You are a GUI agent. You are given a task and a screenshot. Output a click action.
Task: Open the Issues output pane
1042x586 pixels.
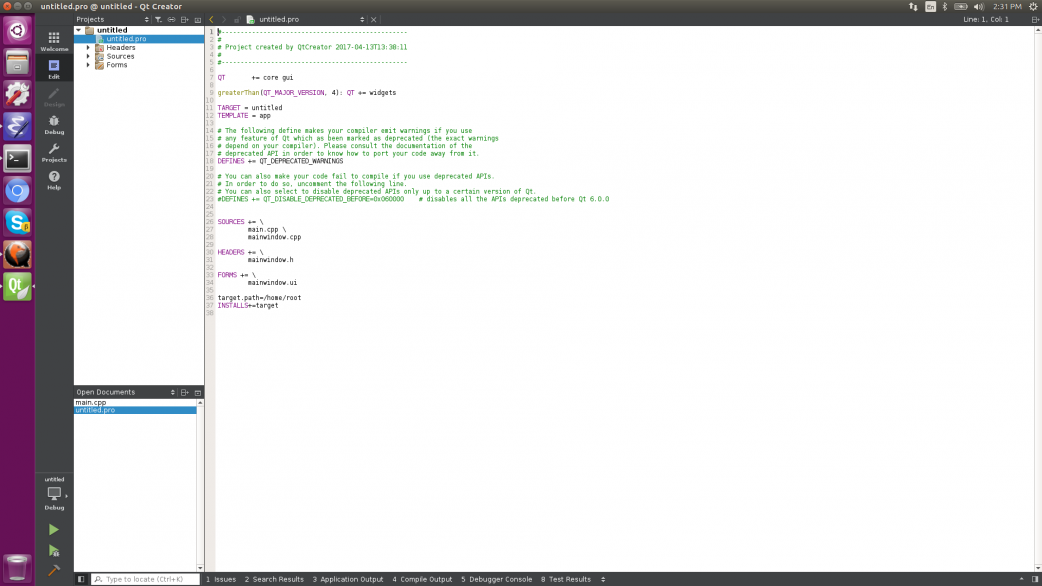click(221, 579)
